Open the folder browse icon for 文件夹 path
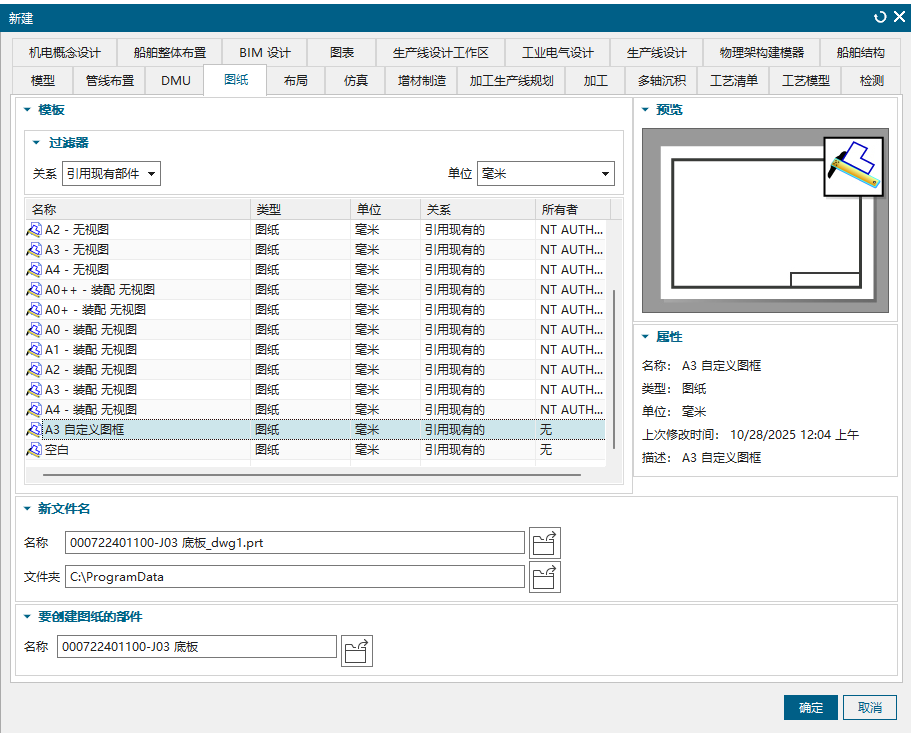This screenshot has width=911, height=733. pyautogui.click(x=544, y=576)
